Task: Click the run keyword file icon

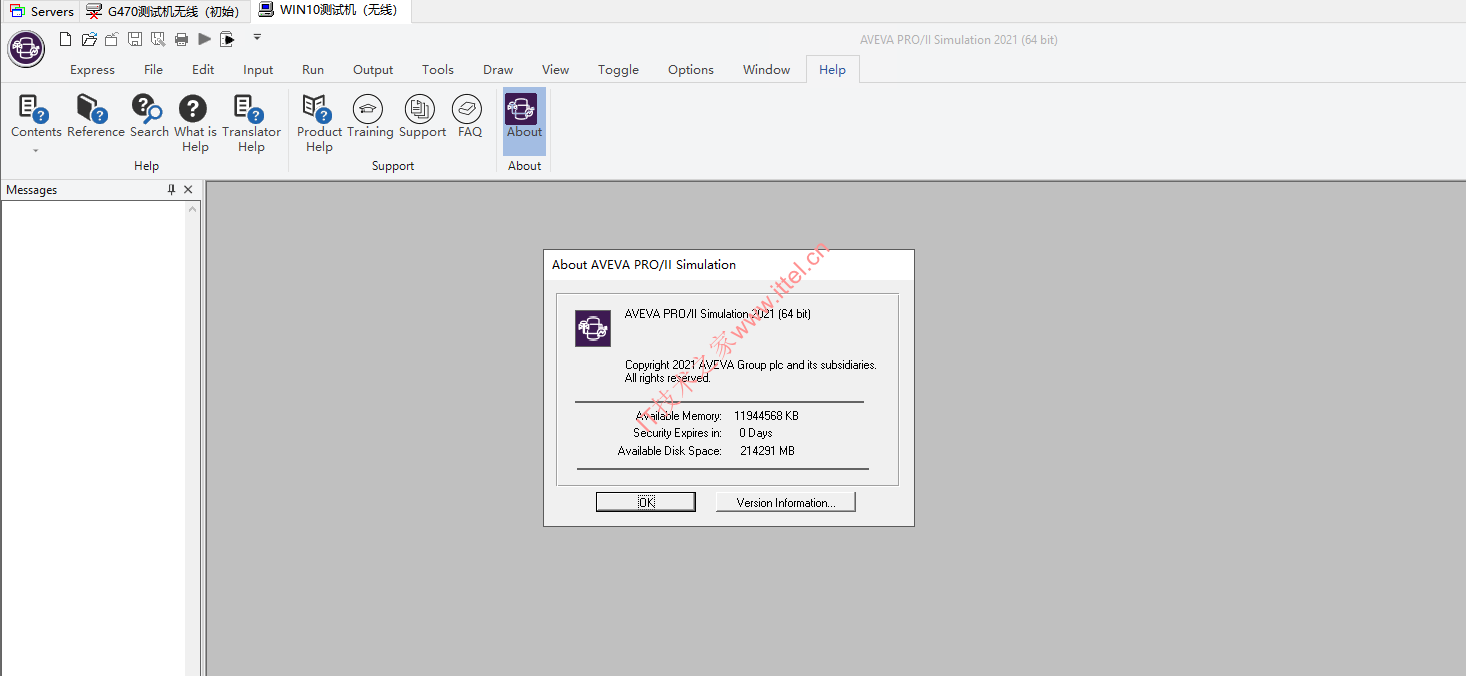Action: pyautogui.click(x=228, y=39)
